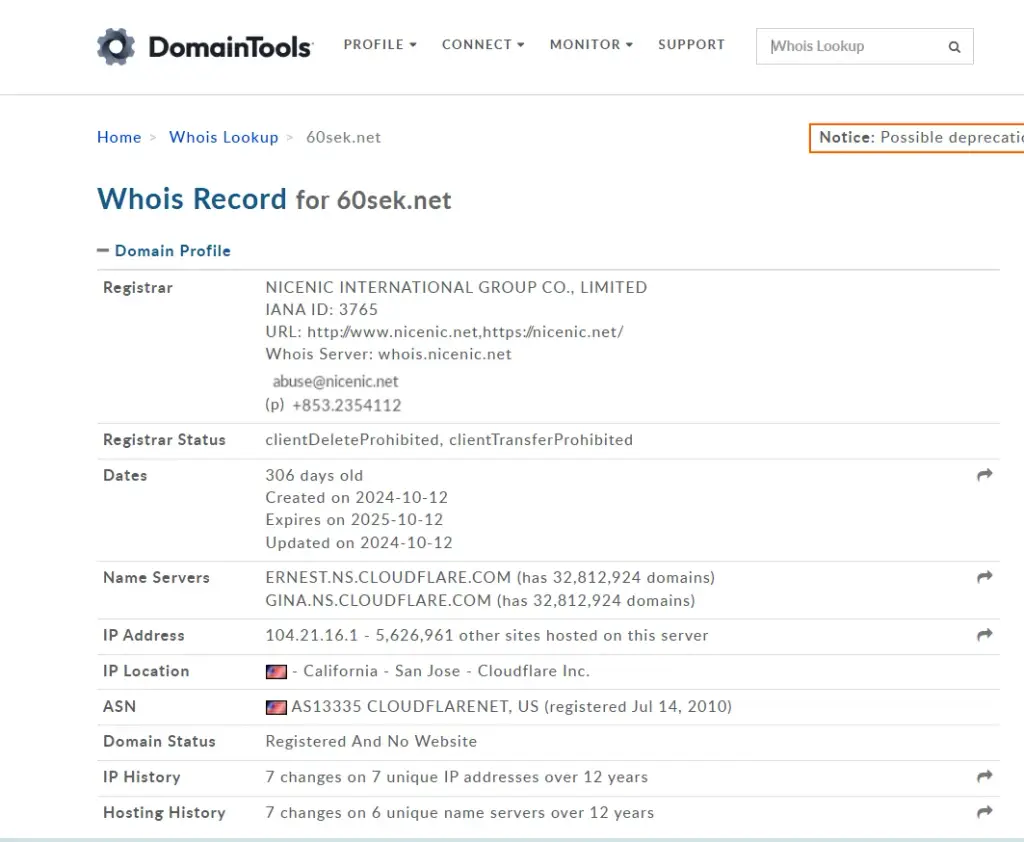Click the Notice deprecation banner

[x=916, y=138]
